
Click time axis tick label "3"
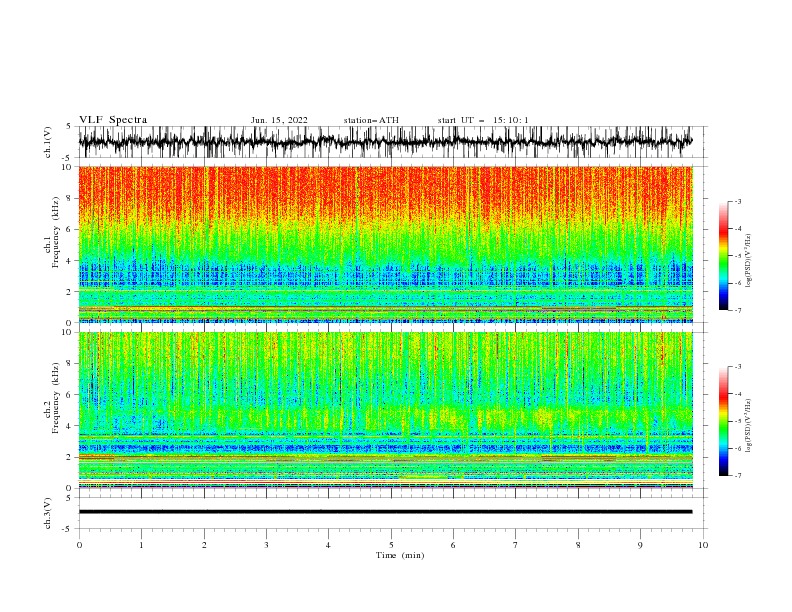(x=266, y=545)
